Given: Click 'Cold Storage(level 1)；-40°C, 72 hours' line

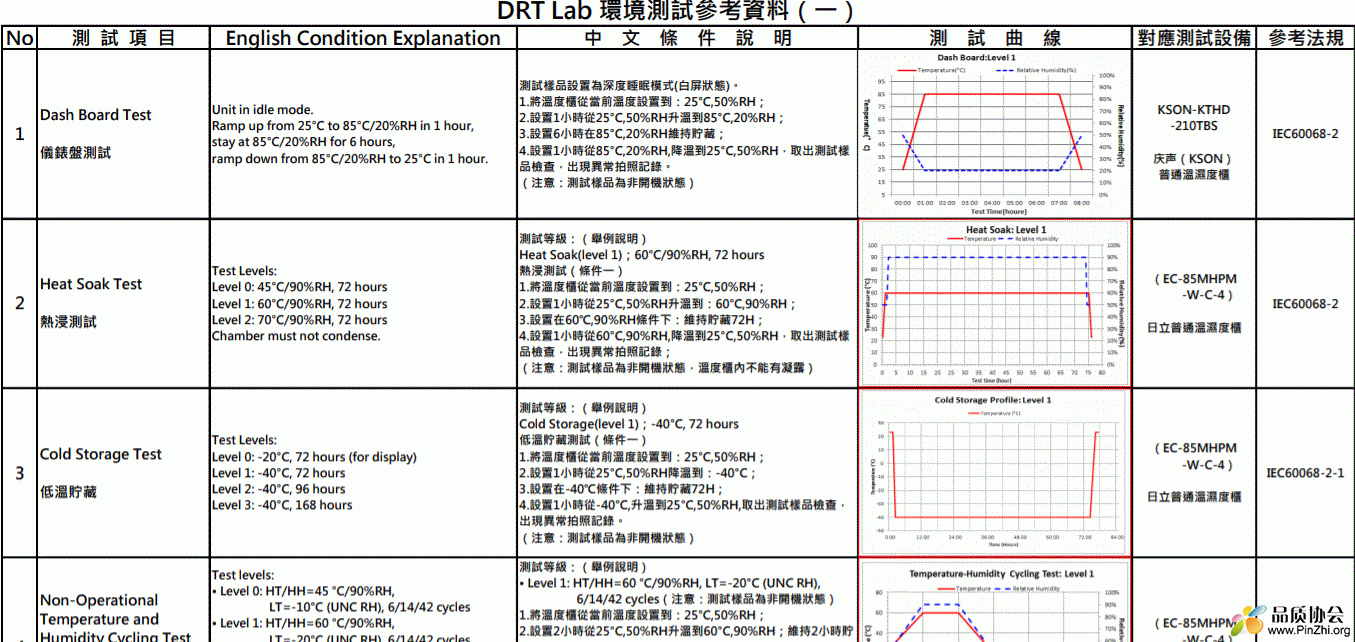Looking at the screenshot, I should coord(629,424).
